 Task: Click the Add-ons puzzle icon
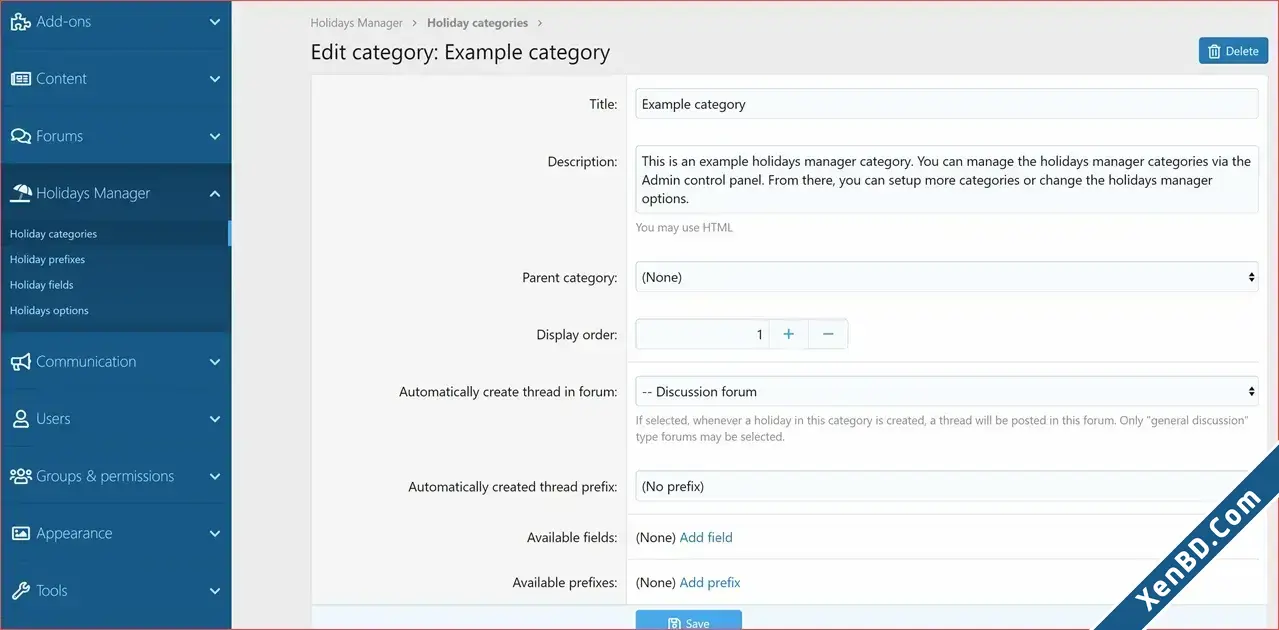tap(20, 21)
